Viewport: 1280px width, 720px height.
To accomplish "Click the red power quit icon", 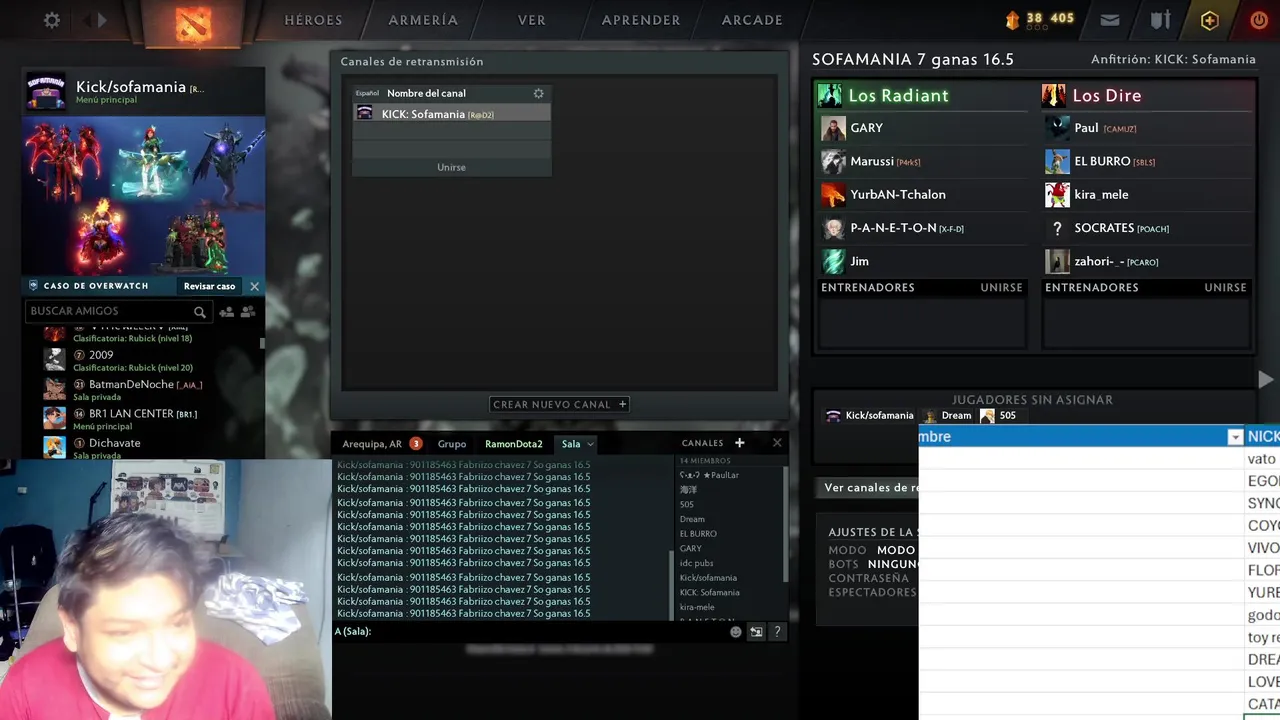I will [x=1259, y=20].
